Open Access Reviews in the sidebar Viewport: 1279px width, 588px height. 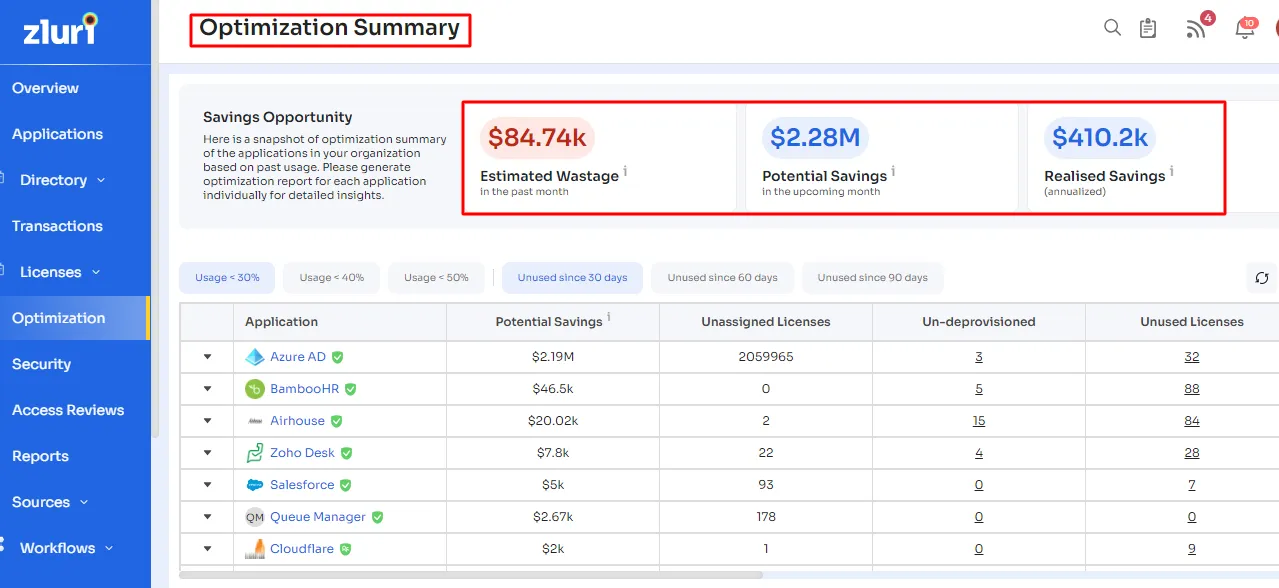pos(68,410)
